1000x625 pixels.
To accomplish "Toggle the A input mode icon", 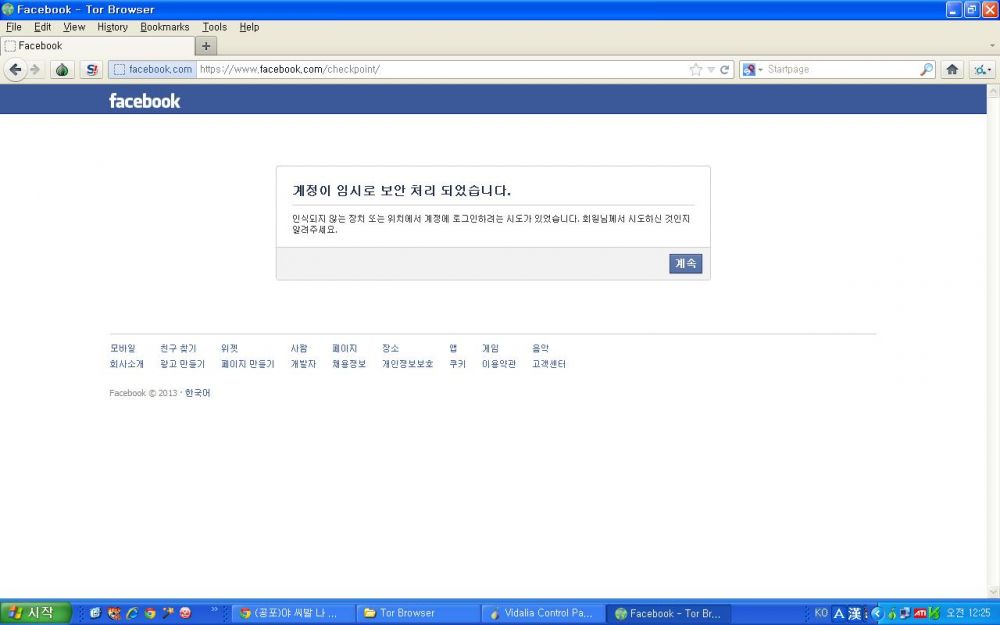I will (x=839, y=614).
